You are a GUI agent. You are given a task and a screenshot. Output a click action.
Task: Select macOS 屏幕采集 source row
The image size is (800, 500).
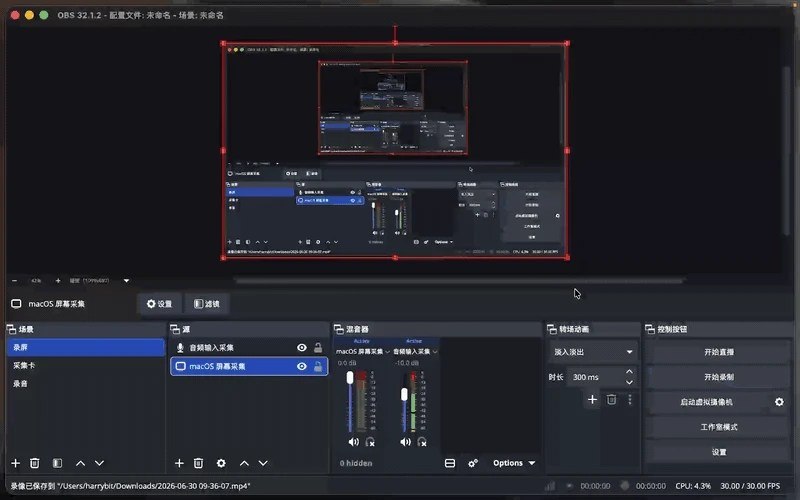click(249, 366)
